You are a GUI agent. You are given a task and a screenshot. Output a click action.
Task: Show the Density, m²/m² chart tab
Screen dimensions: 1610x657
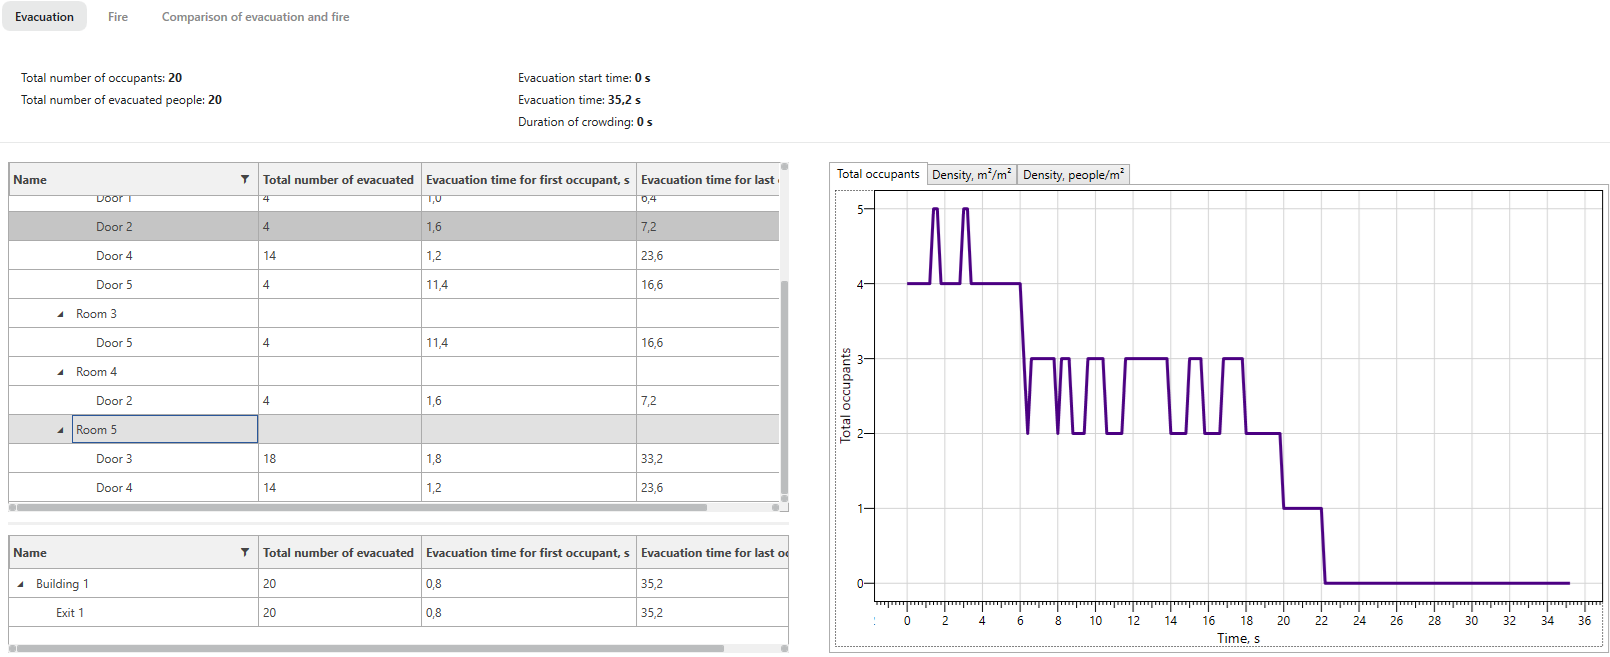[971, 175]
